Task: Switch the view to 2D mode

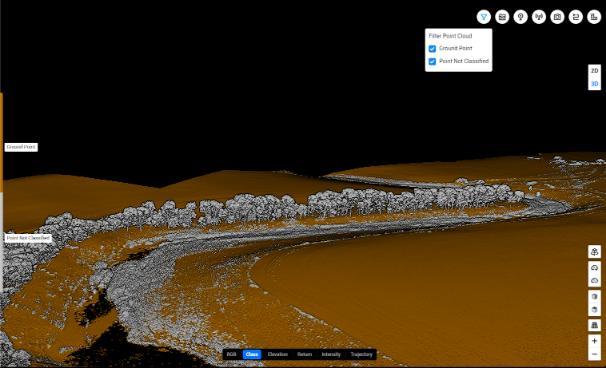Action: (594, 71)
